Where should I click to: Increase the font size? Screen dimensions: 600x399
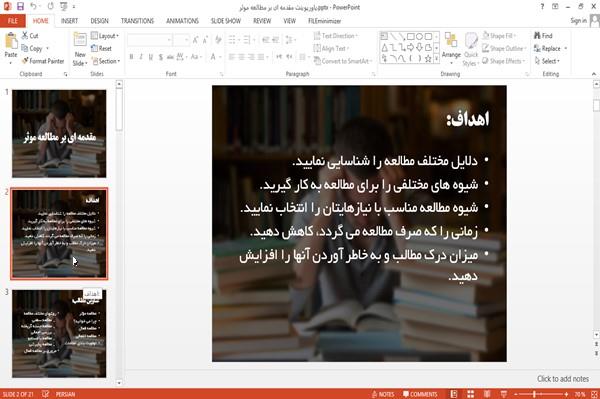click(196, 40)
